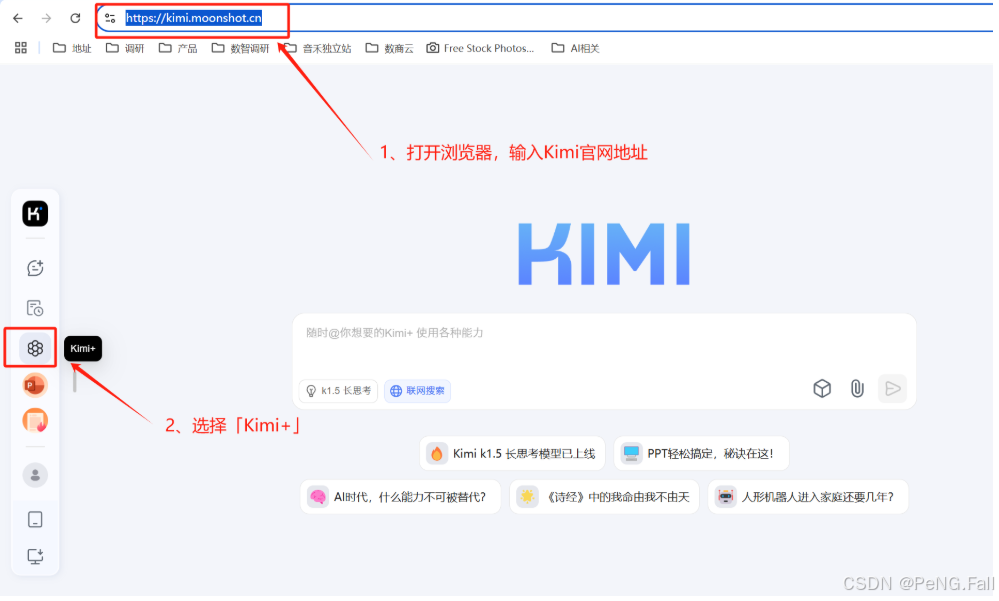Open Kimi+ from the sidebar
Screen dimensions: 999x601
(35, 349)
